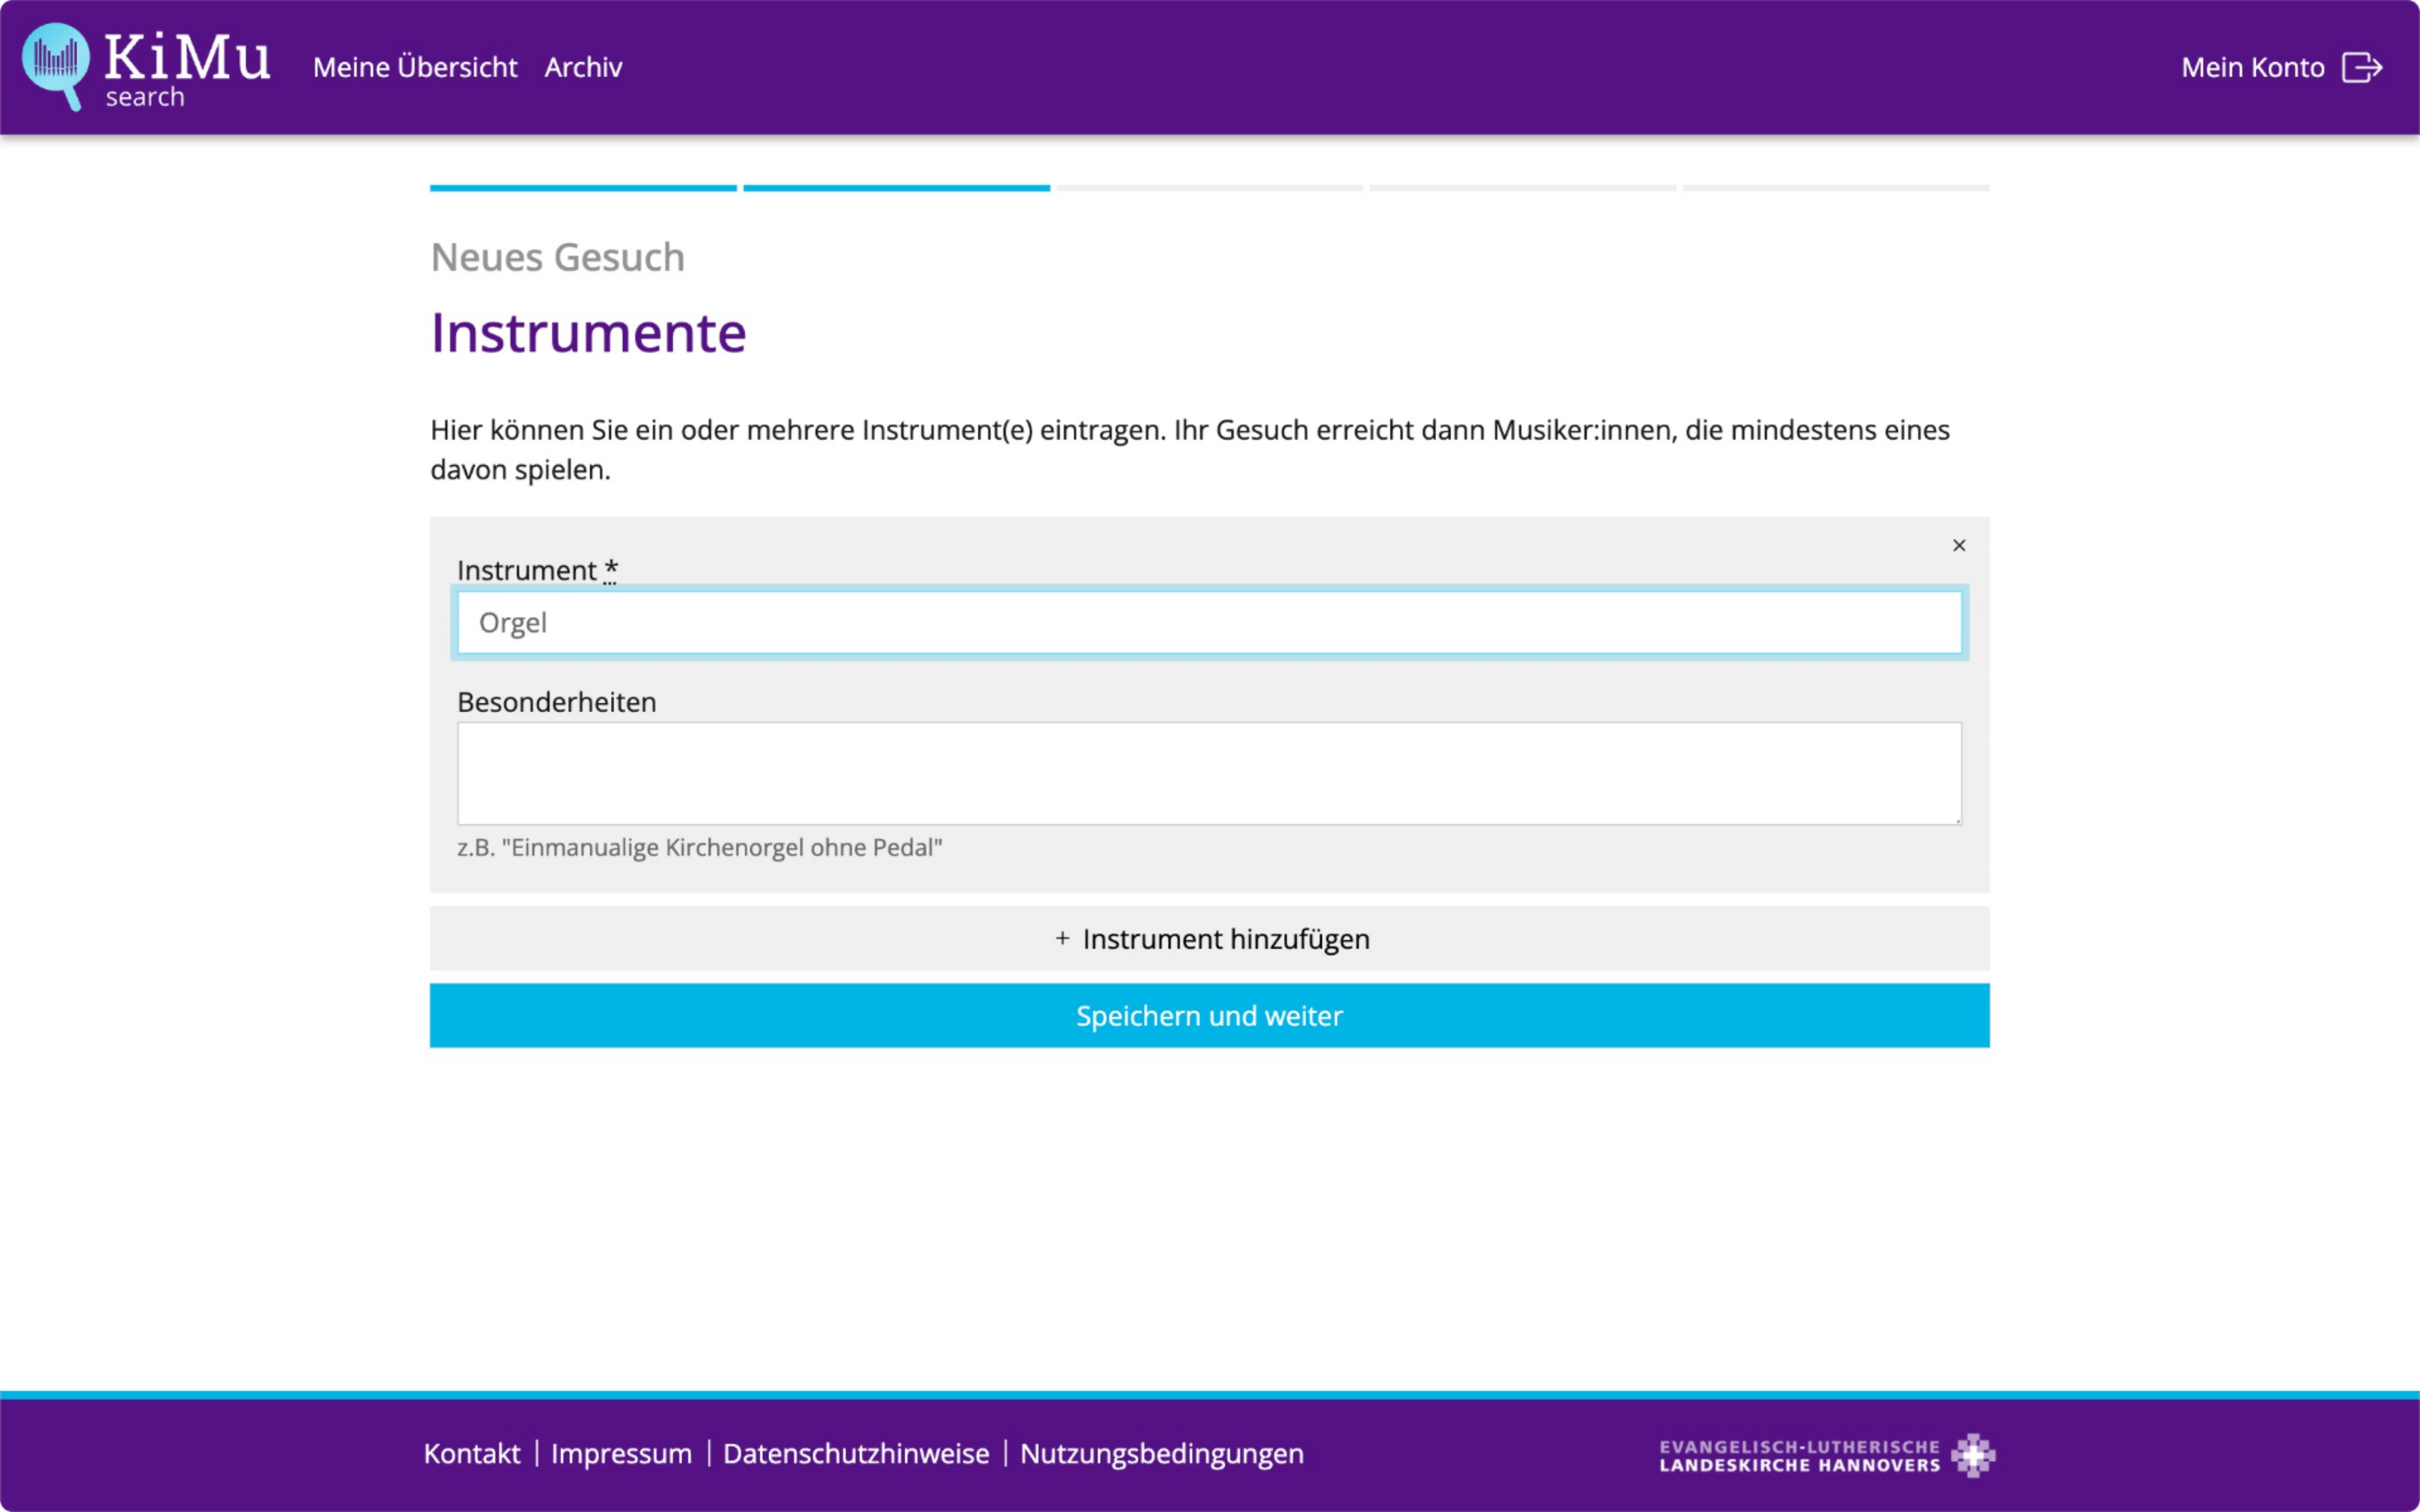Click the required asterisk beside Instrument
The image size is (2420, 1512).
click(x=610, y=570)
